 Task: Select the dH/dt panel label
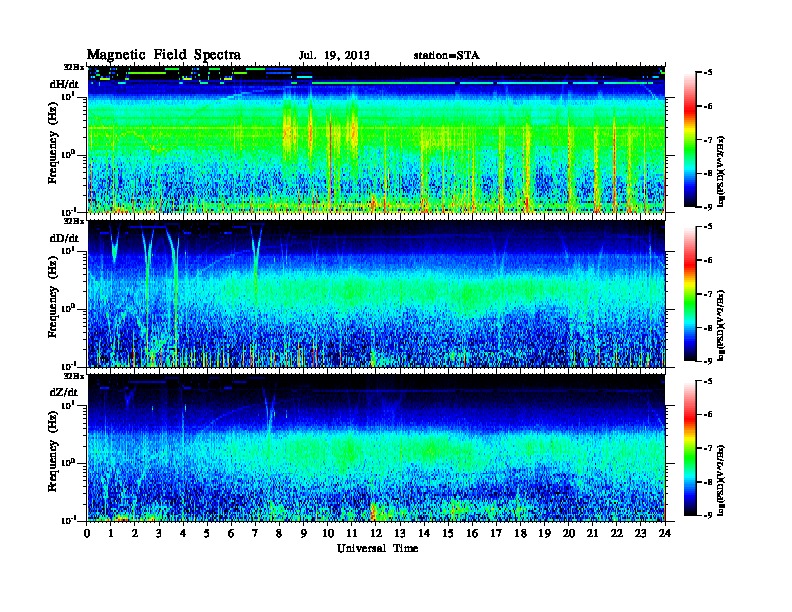point(64,85)
